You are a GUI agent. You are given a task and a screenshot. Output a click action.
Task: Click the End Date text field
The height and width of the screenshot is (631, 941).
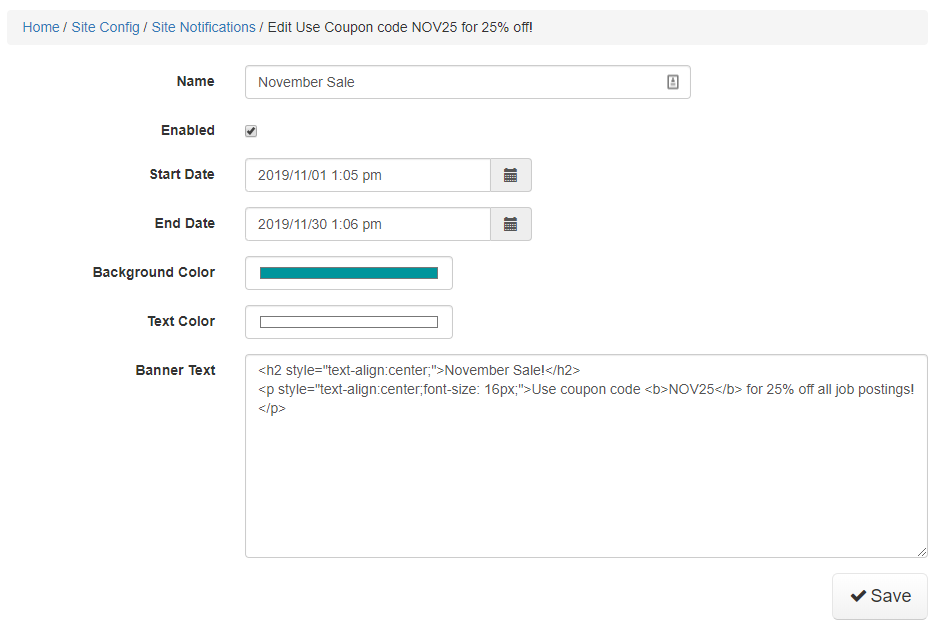click(368, 225)
